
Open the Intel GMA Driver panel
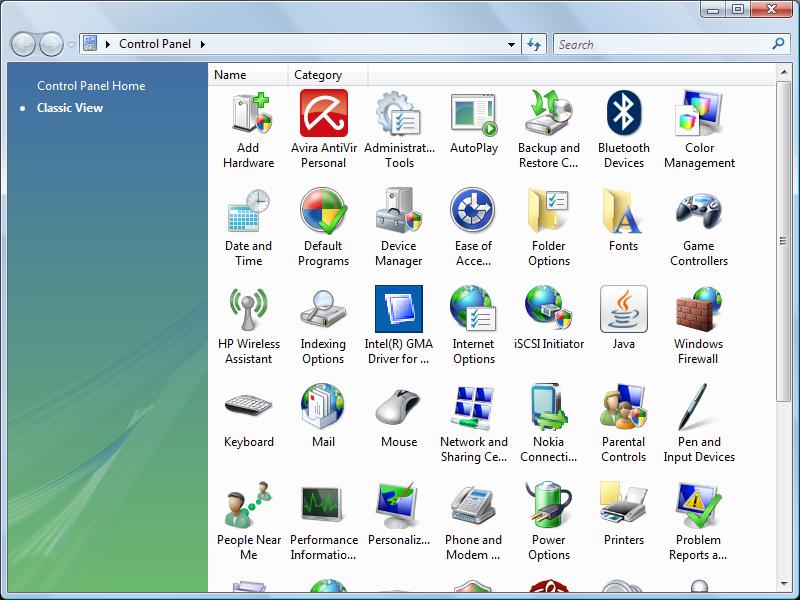[x=398, y=320]
